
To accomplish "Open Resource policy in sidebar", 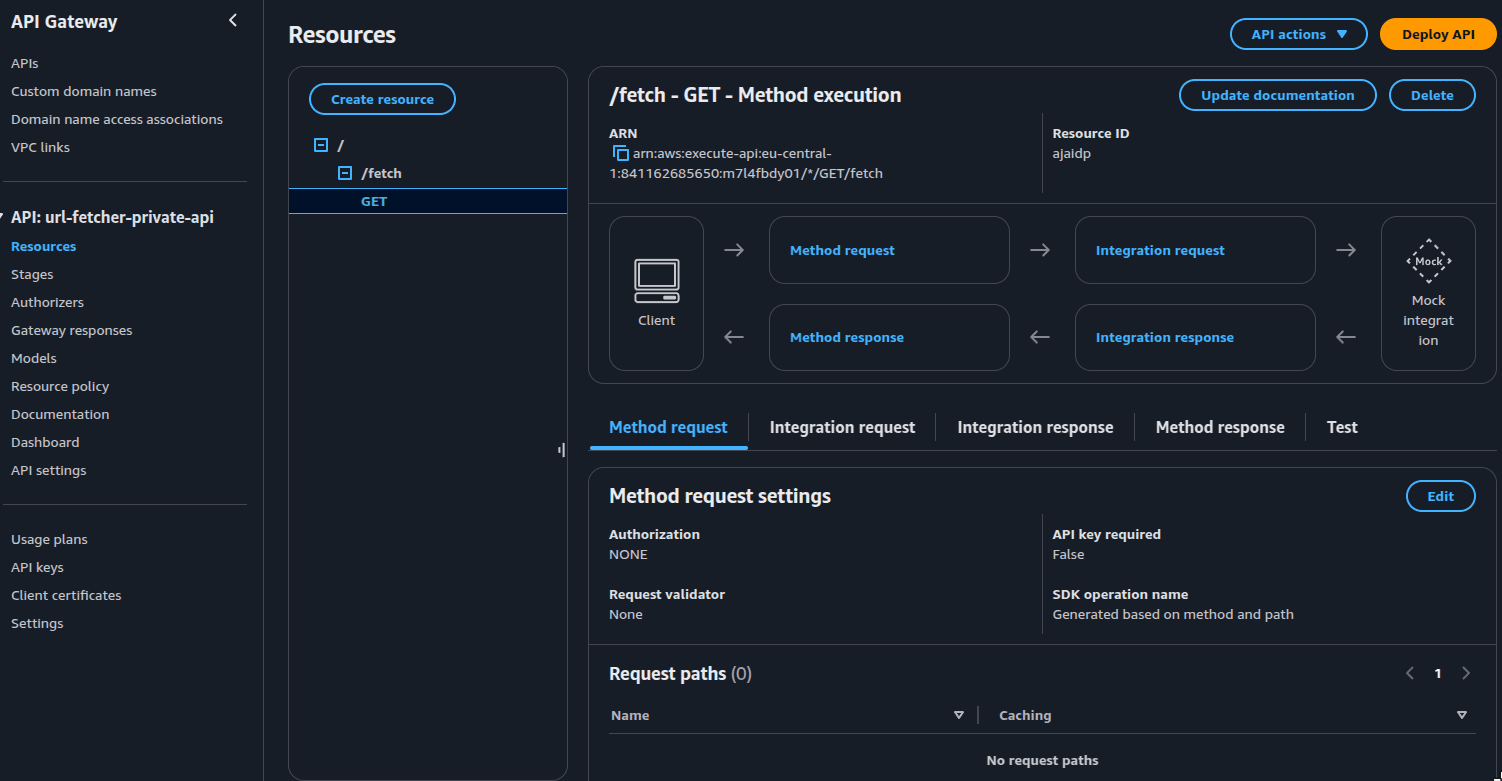I will pyautogui.click(x=60, y=386).
